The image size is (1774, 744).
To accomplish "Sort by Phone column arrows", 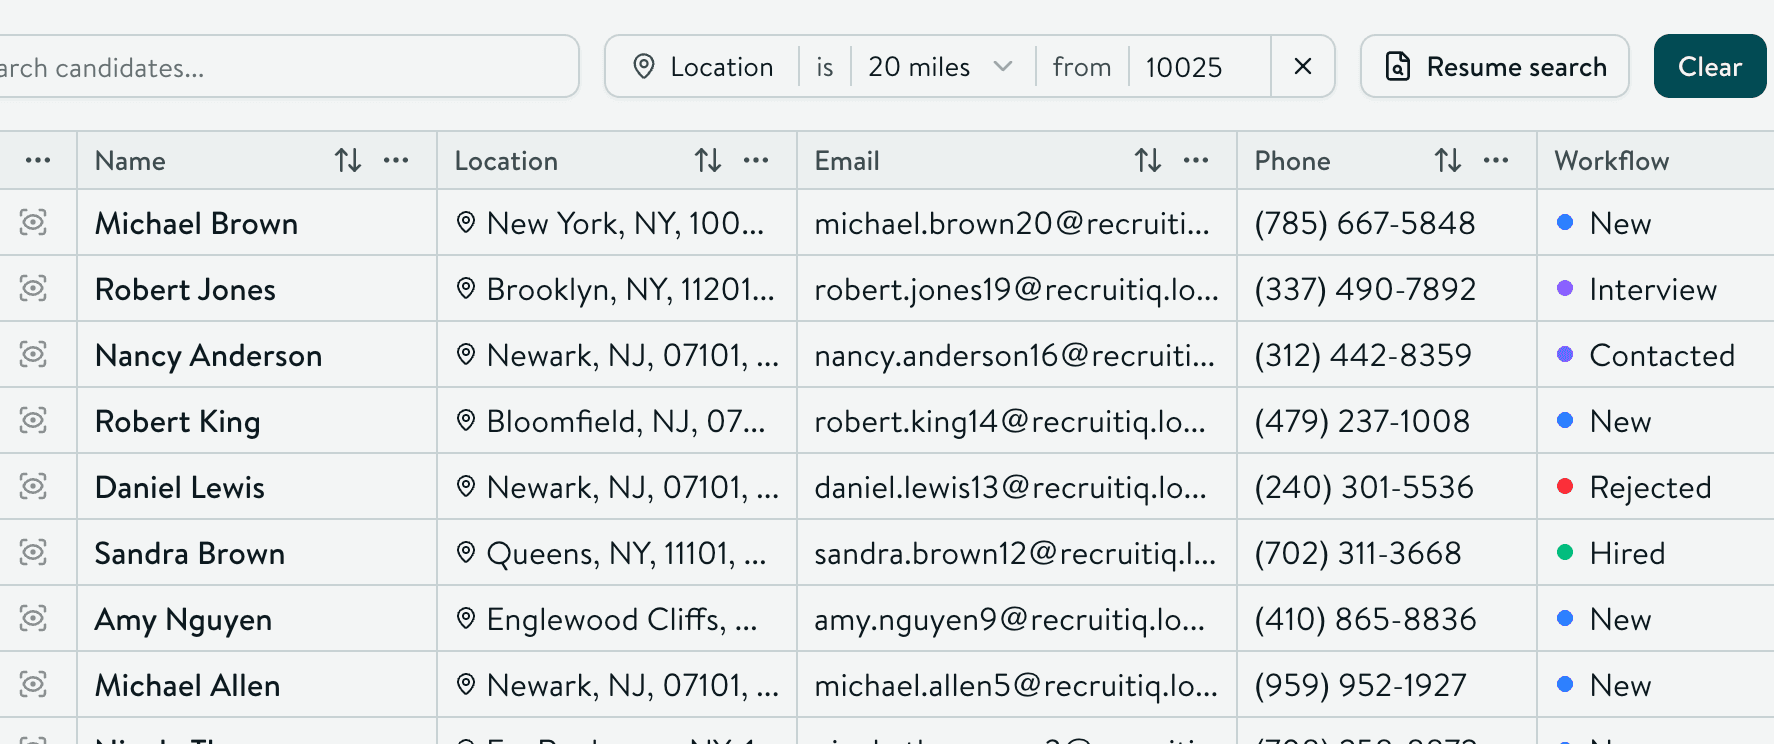I will [1448, 160].
